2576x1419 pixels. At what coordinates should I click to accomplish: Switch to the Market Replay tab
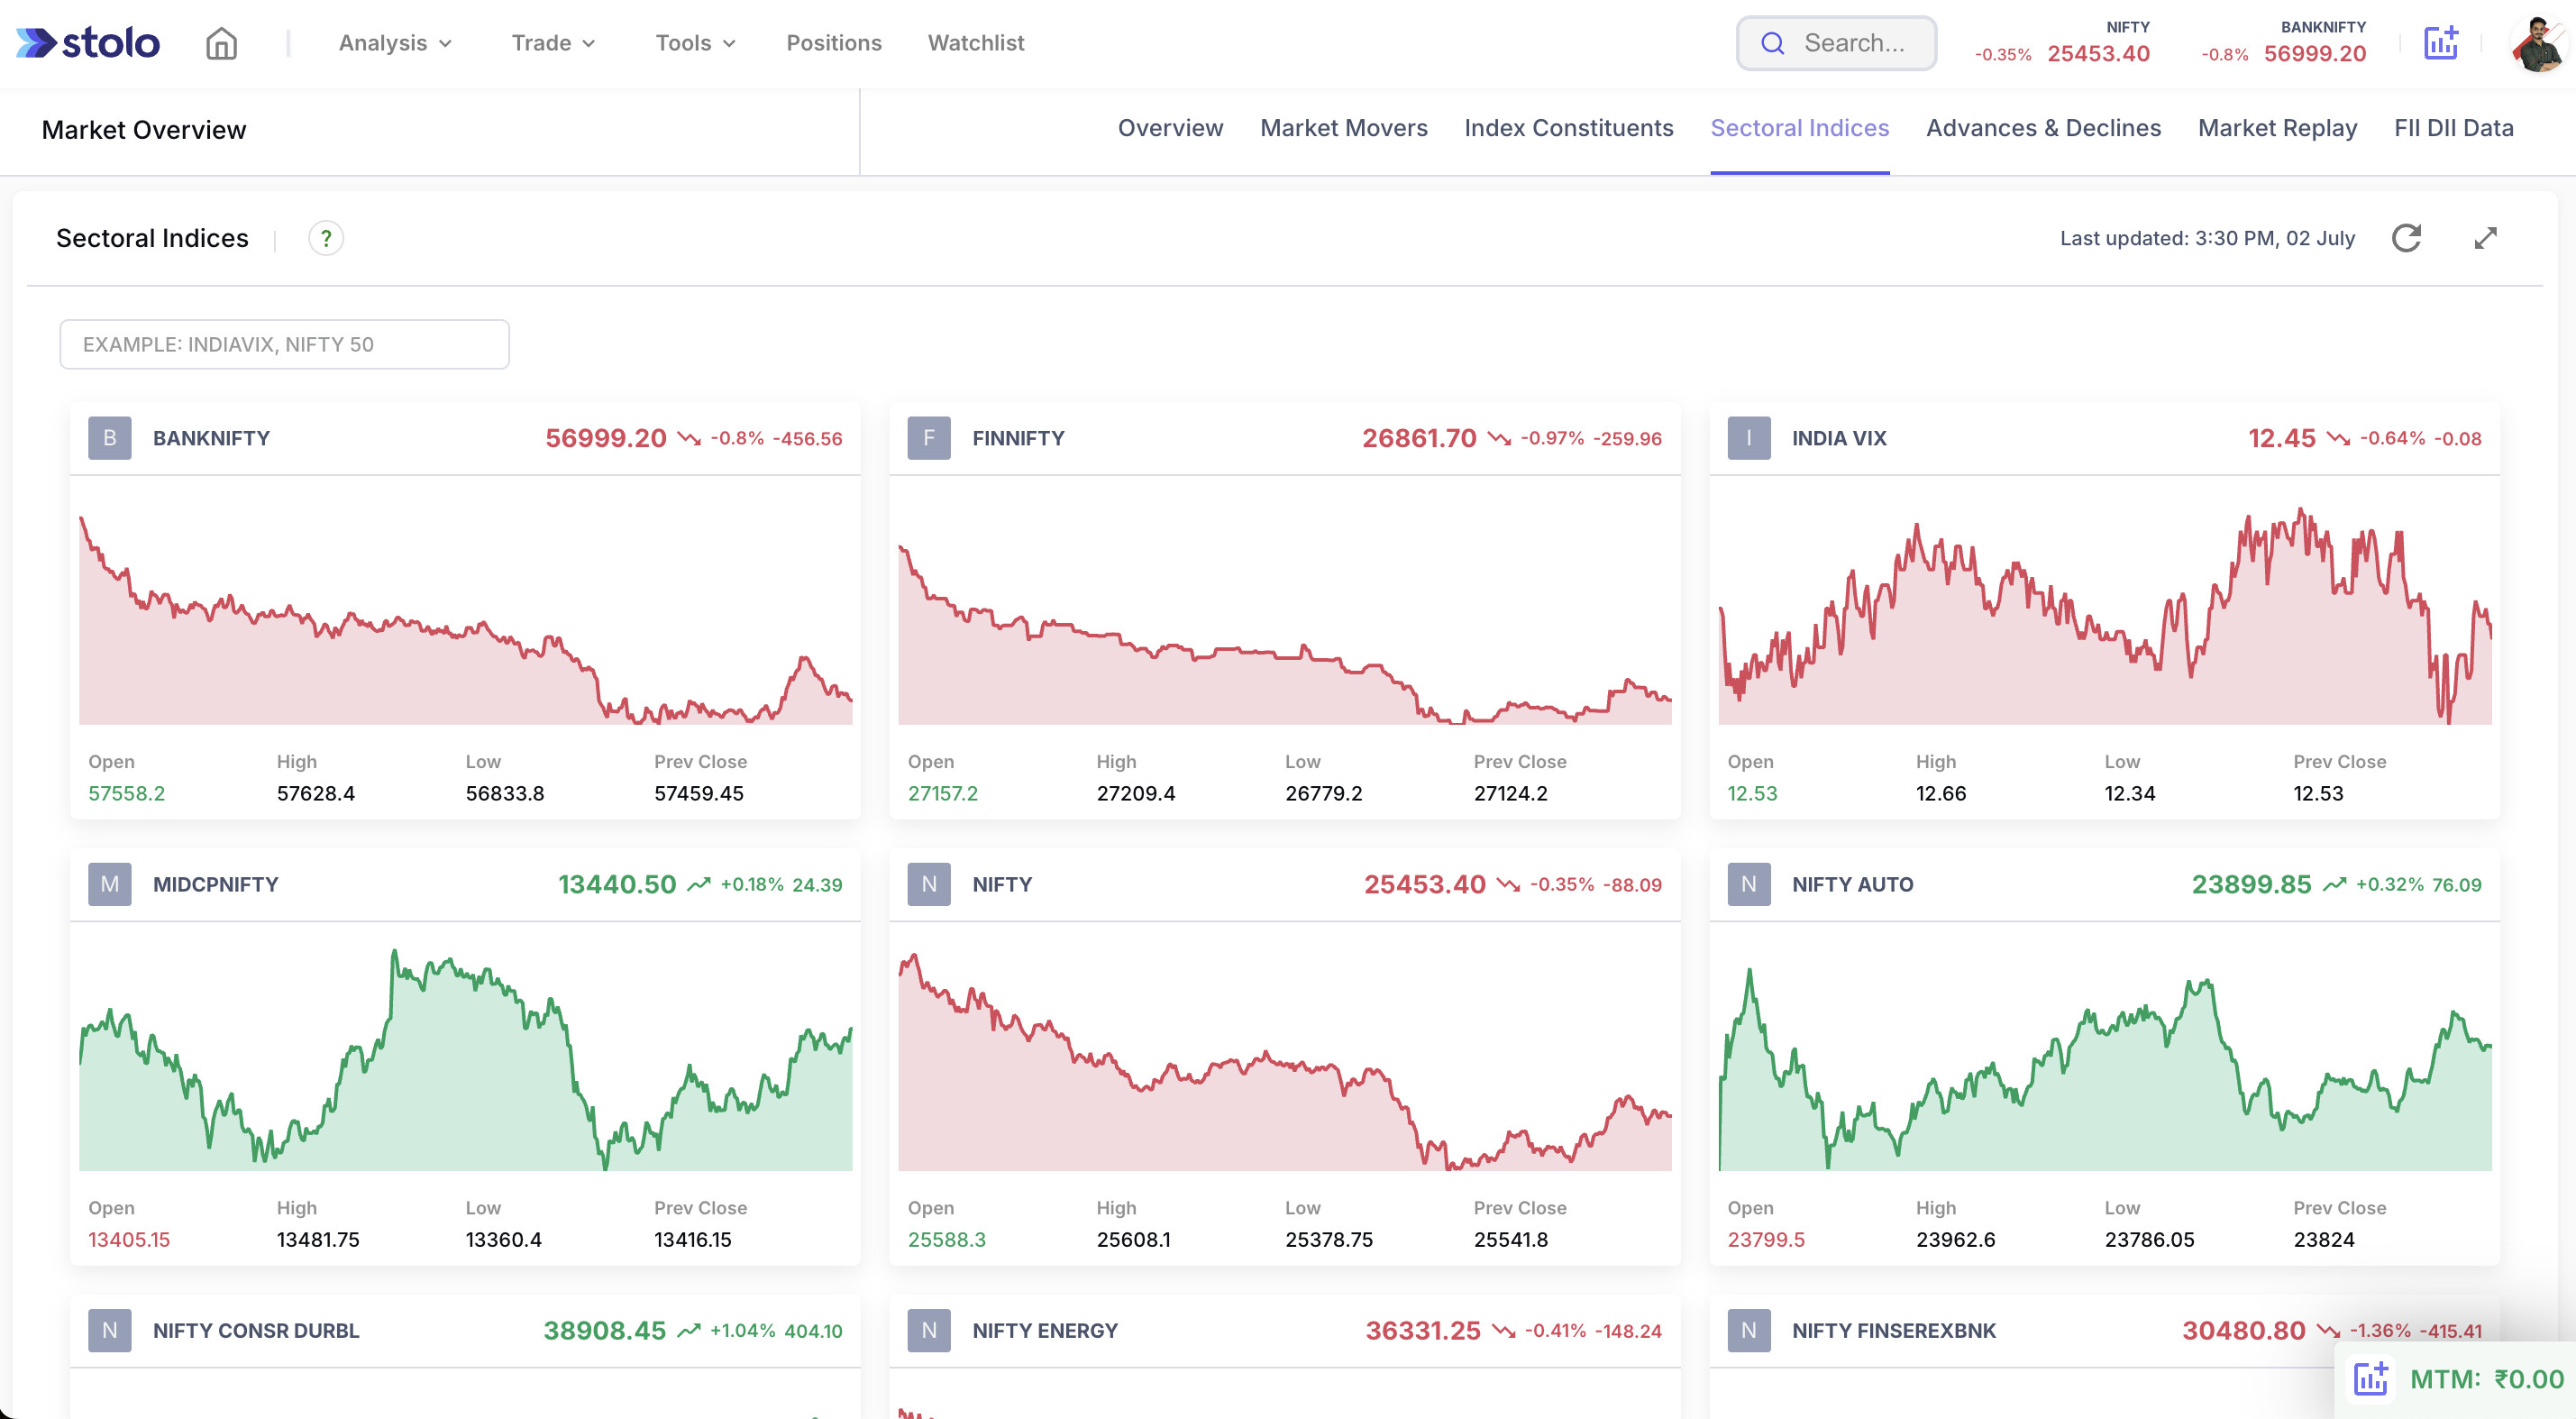point(2277,128)
